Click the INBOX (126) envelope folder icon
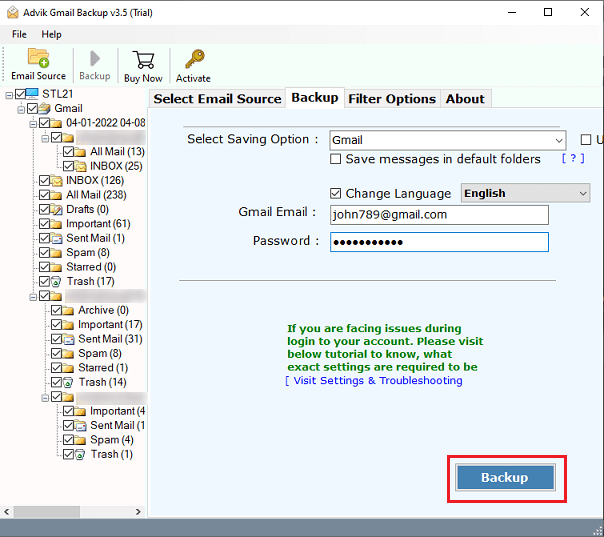The height and width of the screenshot is (537, 604). (x=56, y=180)
